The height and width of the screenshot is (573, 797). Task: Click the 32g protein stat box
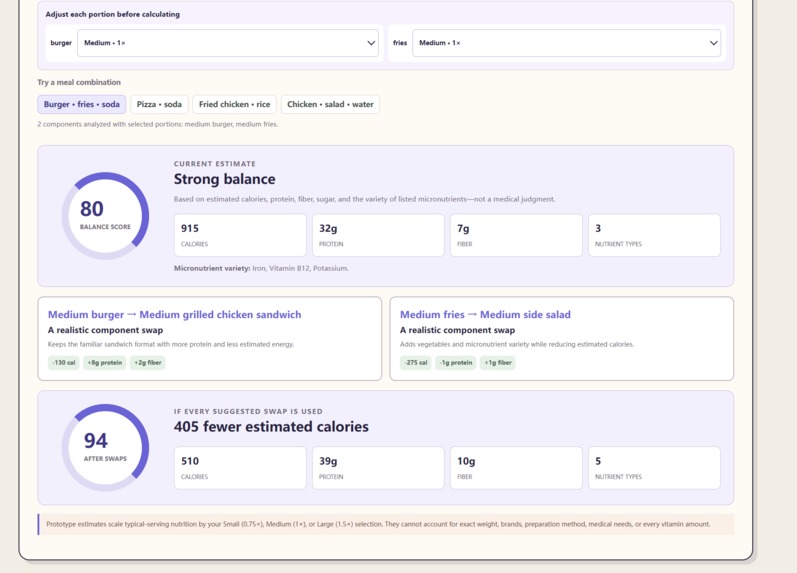[378, 235]
